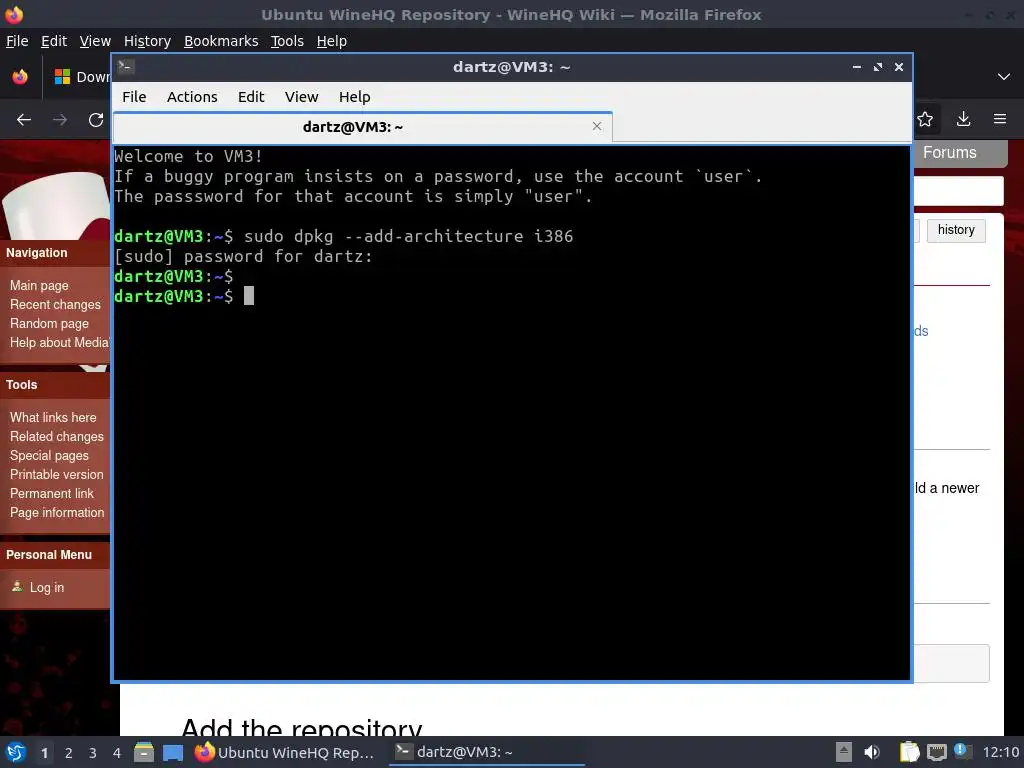Click the Firefox back arrow button
Screen dimensions: 1024x768
24,120
